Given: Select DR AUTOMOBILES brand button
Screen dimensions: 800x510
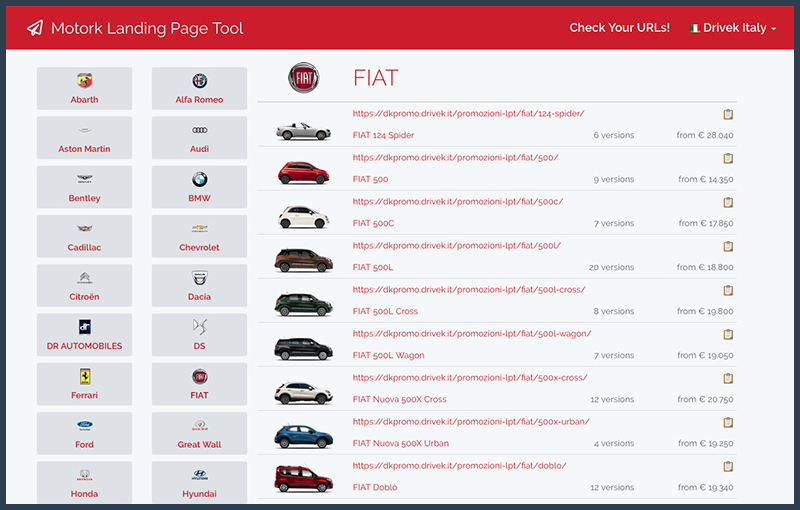Looking at the screenshot, I should [84, 335].
